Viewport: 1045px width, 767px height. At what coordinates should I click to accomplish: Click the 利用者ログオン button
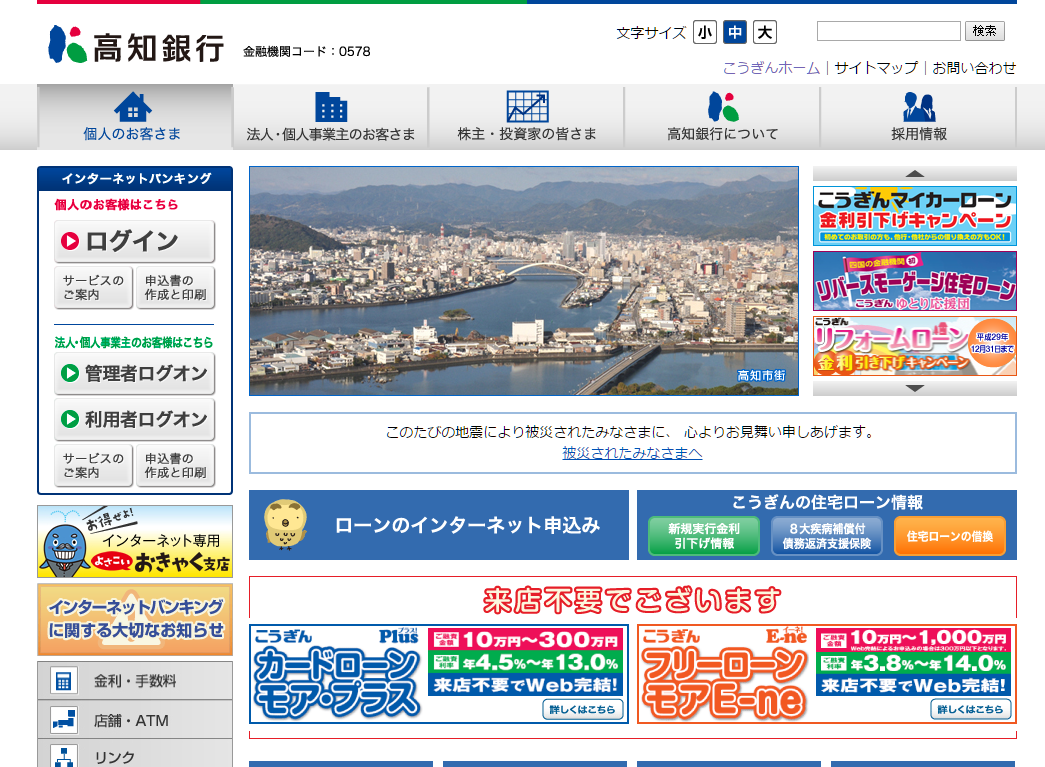(x=135, y=419)
